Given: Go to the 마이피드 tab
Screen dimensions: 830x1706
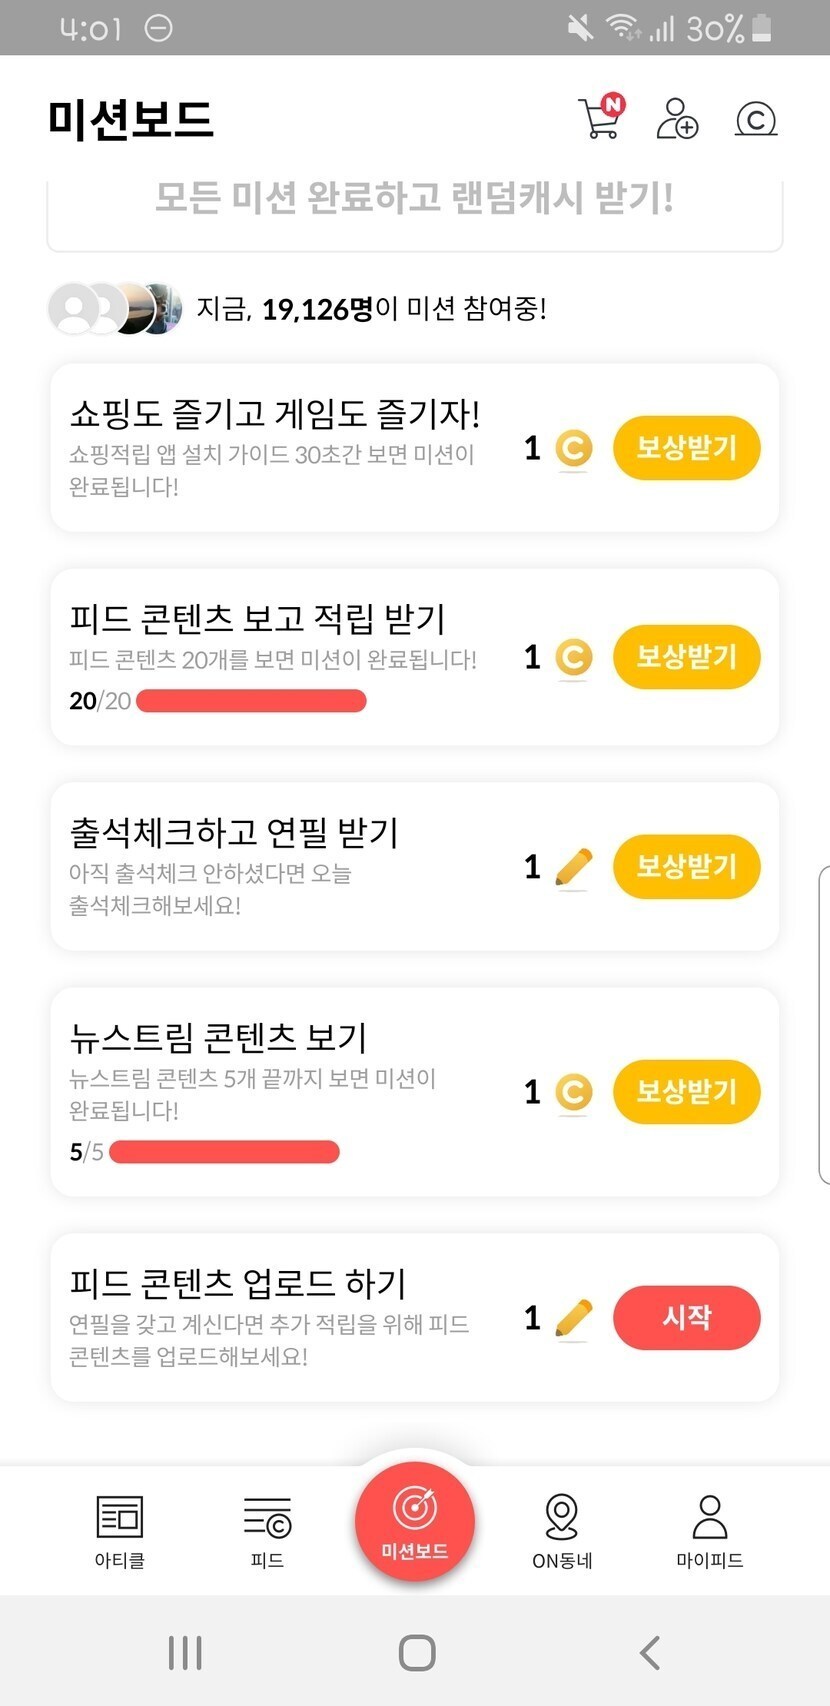Looking at the screenshot, I should [x=709, y=1530].
